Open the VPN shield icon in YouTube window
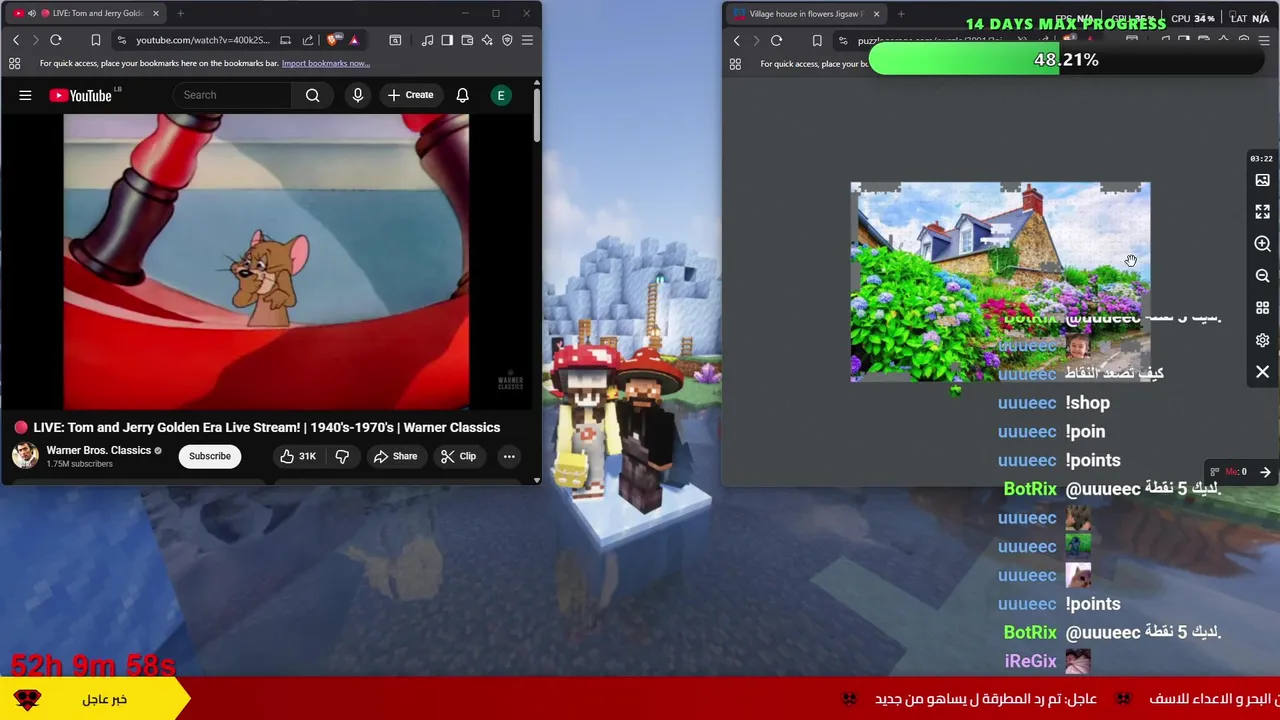This screenshot has width=1280, height=720. [507, 40]
